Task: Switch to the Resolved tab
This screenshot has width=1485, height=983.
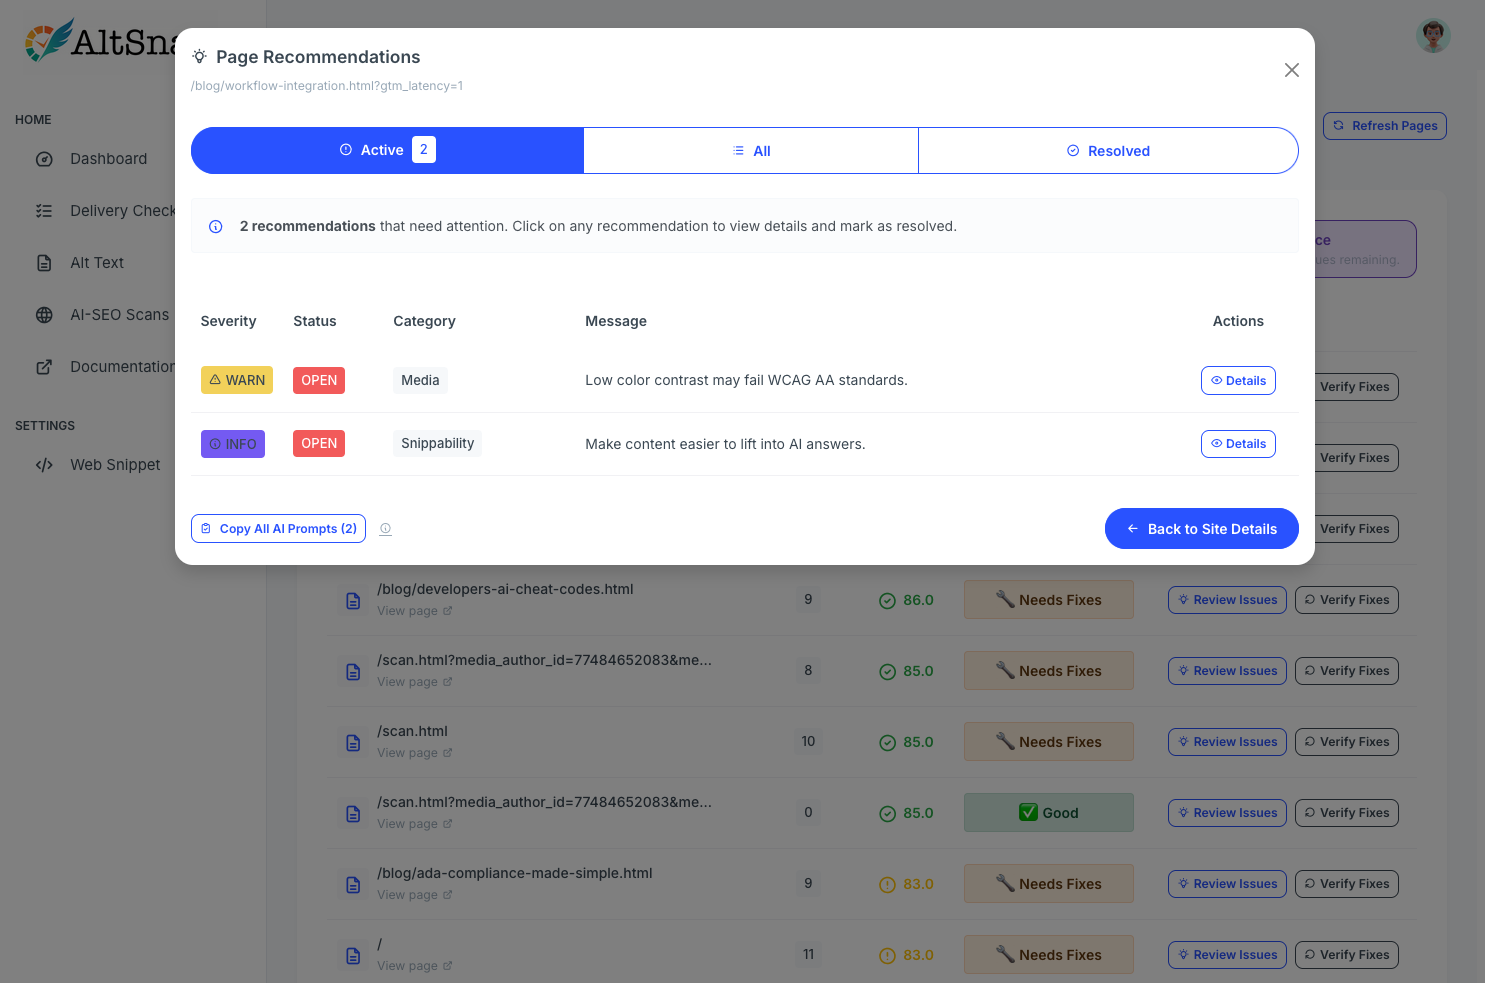Action: coord(1108,150)
